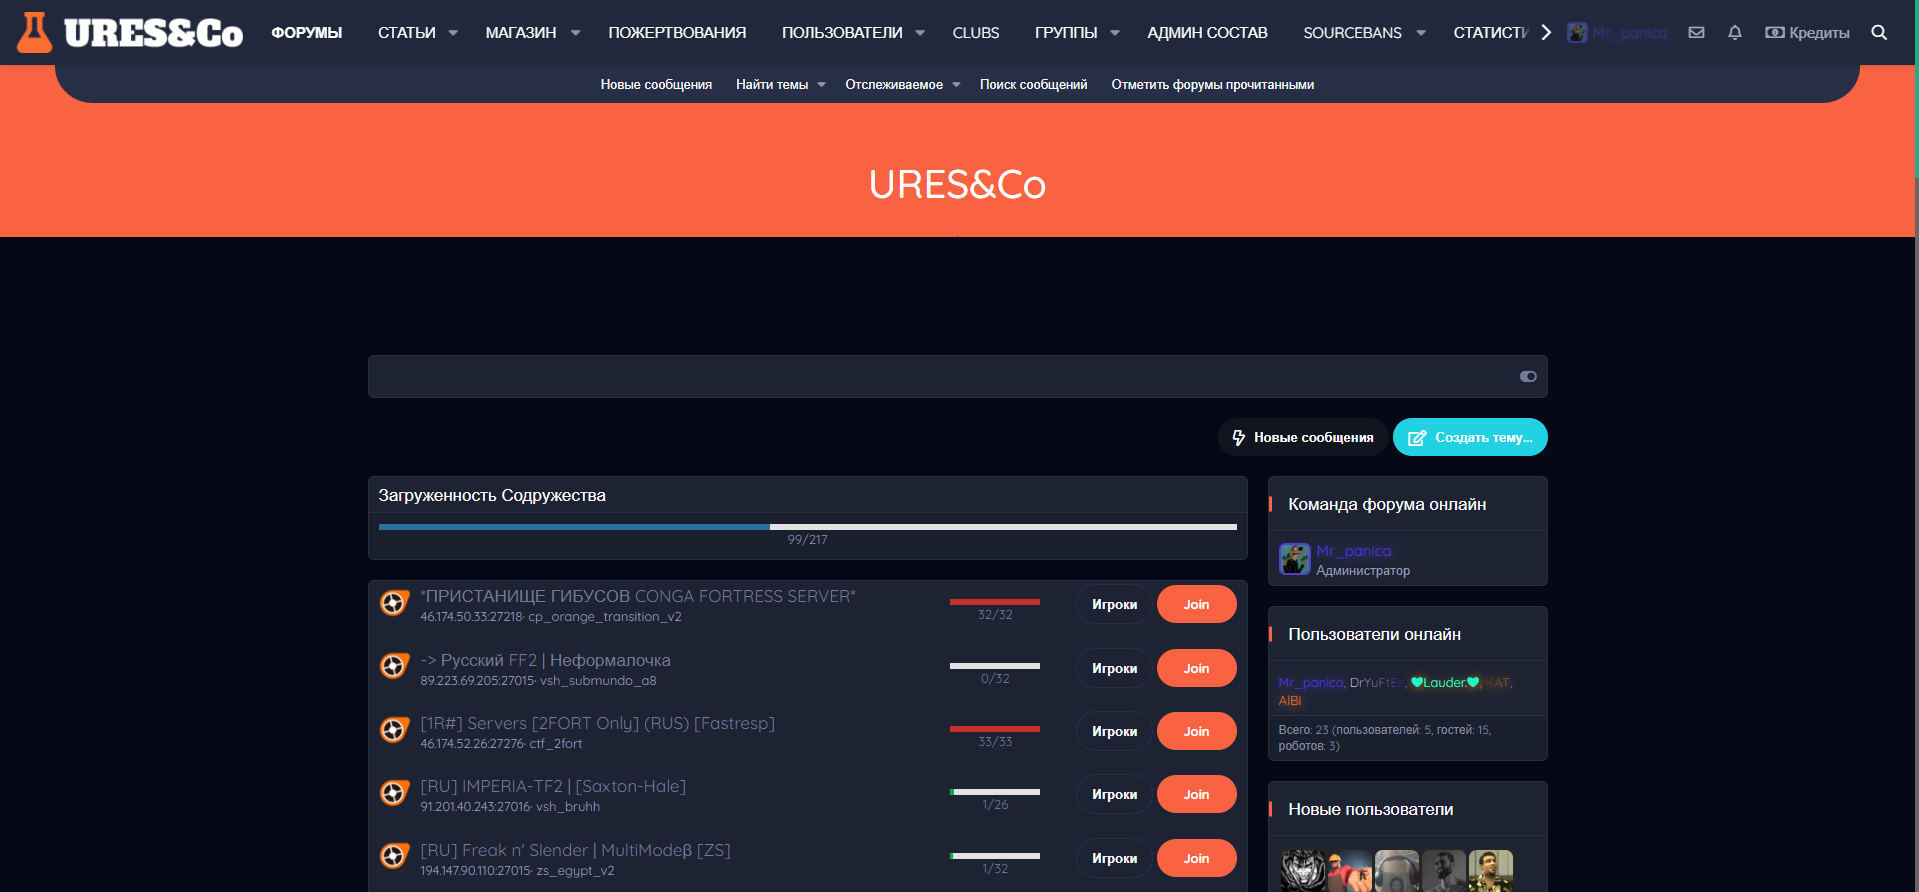Join the Русский FF2 Неформалочка server

coord(1196,668)
